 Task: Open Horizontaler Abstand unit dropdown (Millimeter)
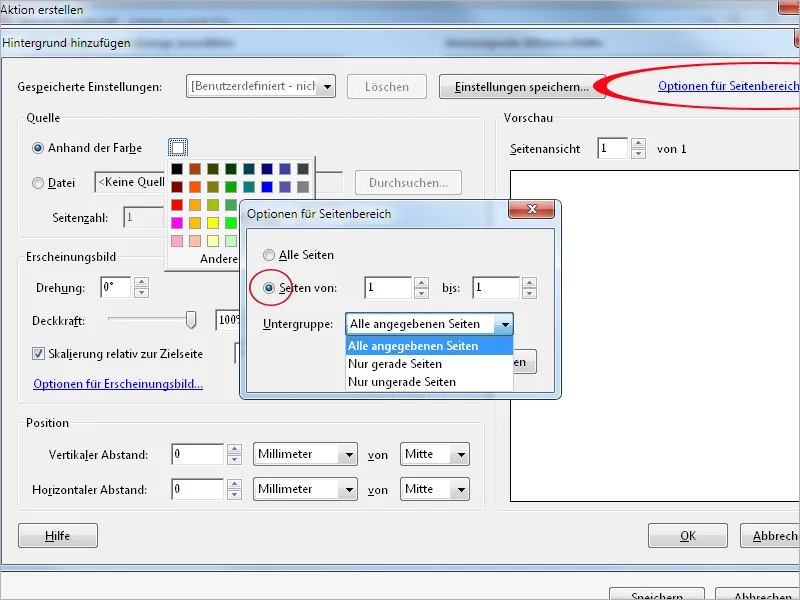(x=305, y=489)
